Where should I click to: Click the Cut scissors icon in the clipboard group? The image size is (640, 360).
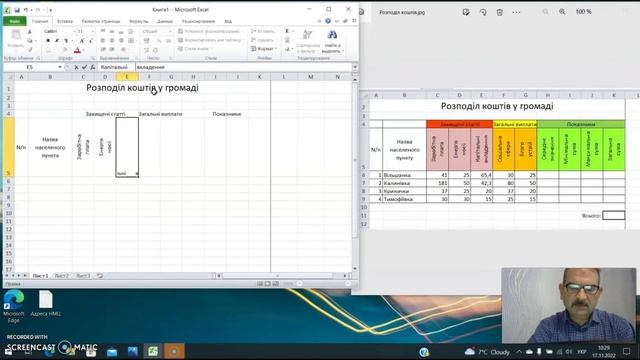(x=30, y=32)
